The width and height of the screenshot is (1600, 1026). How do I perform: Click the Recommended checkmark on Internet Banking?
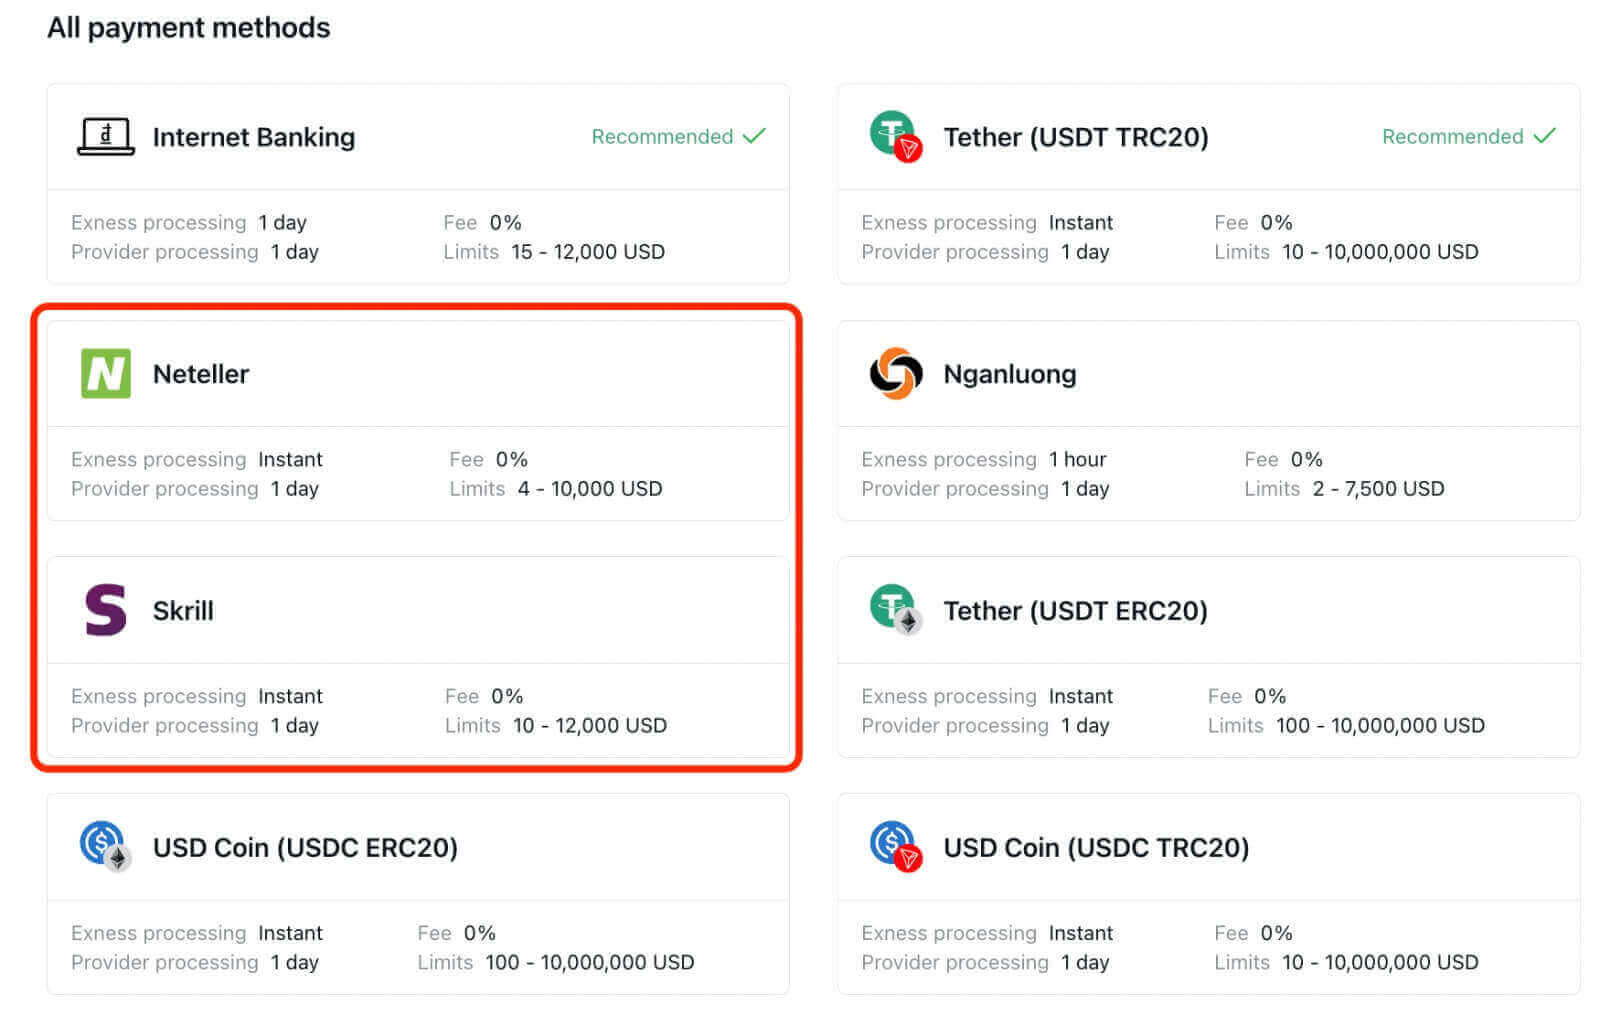755,135
